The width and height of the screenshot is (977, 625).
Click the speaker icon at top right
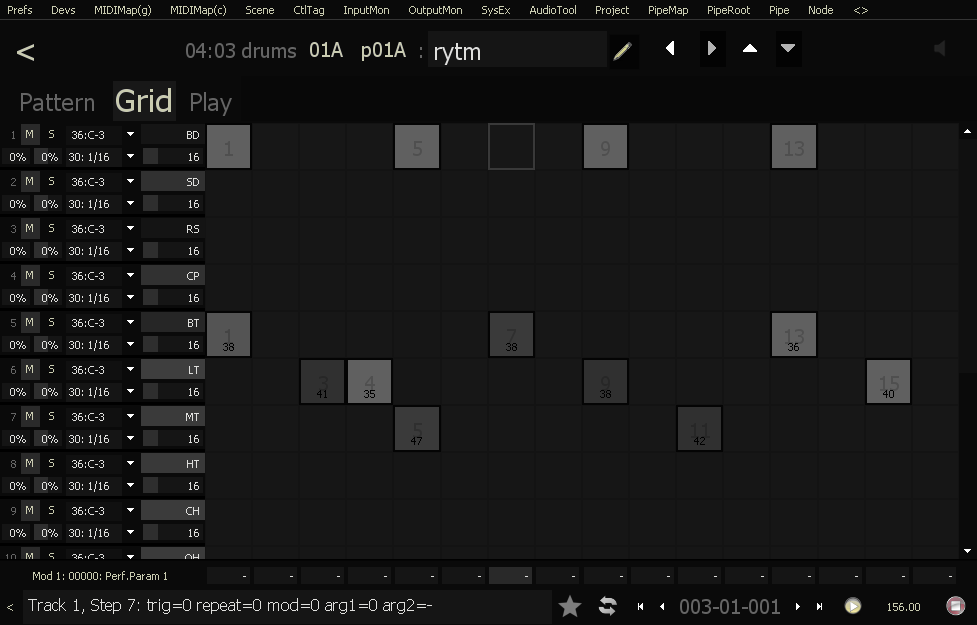(x=940, y=49)
